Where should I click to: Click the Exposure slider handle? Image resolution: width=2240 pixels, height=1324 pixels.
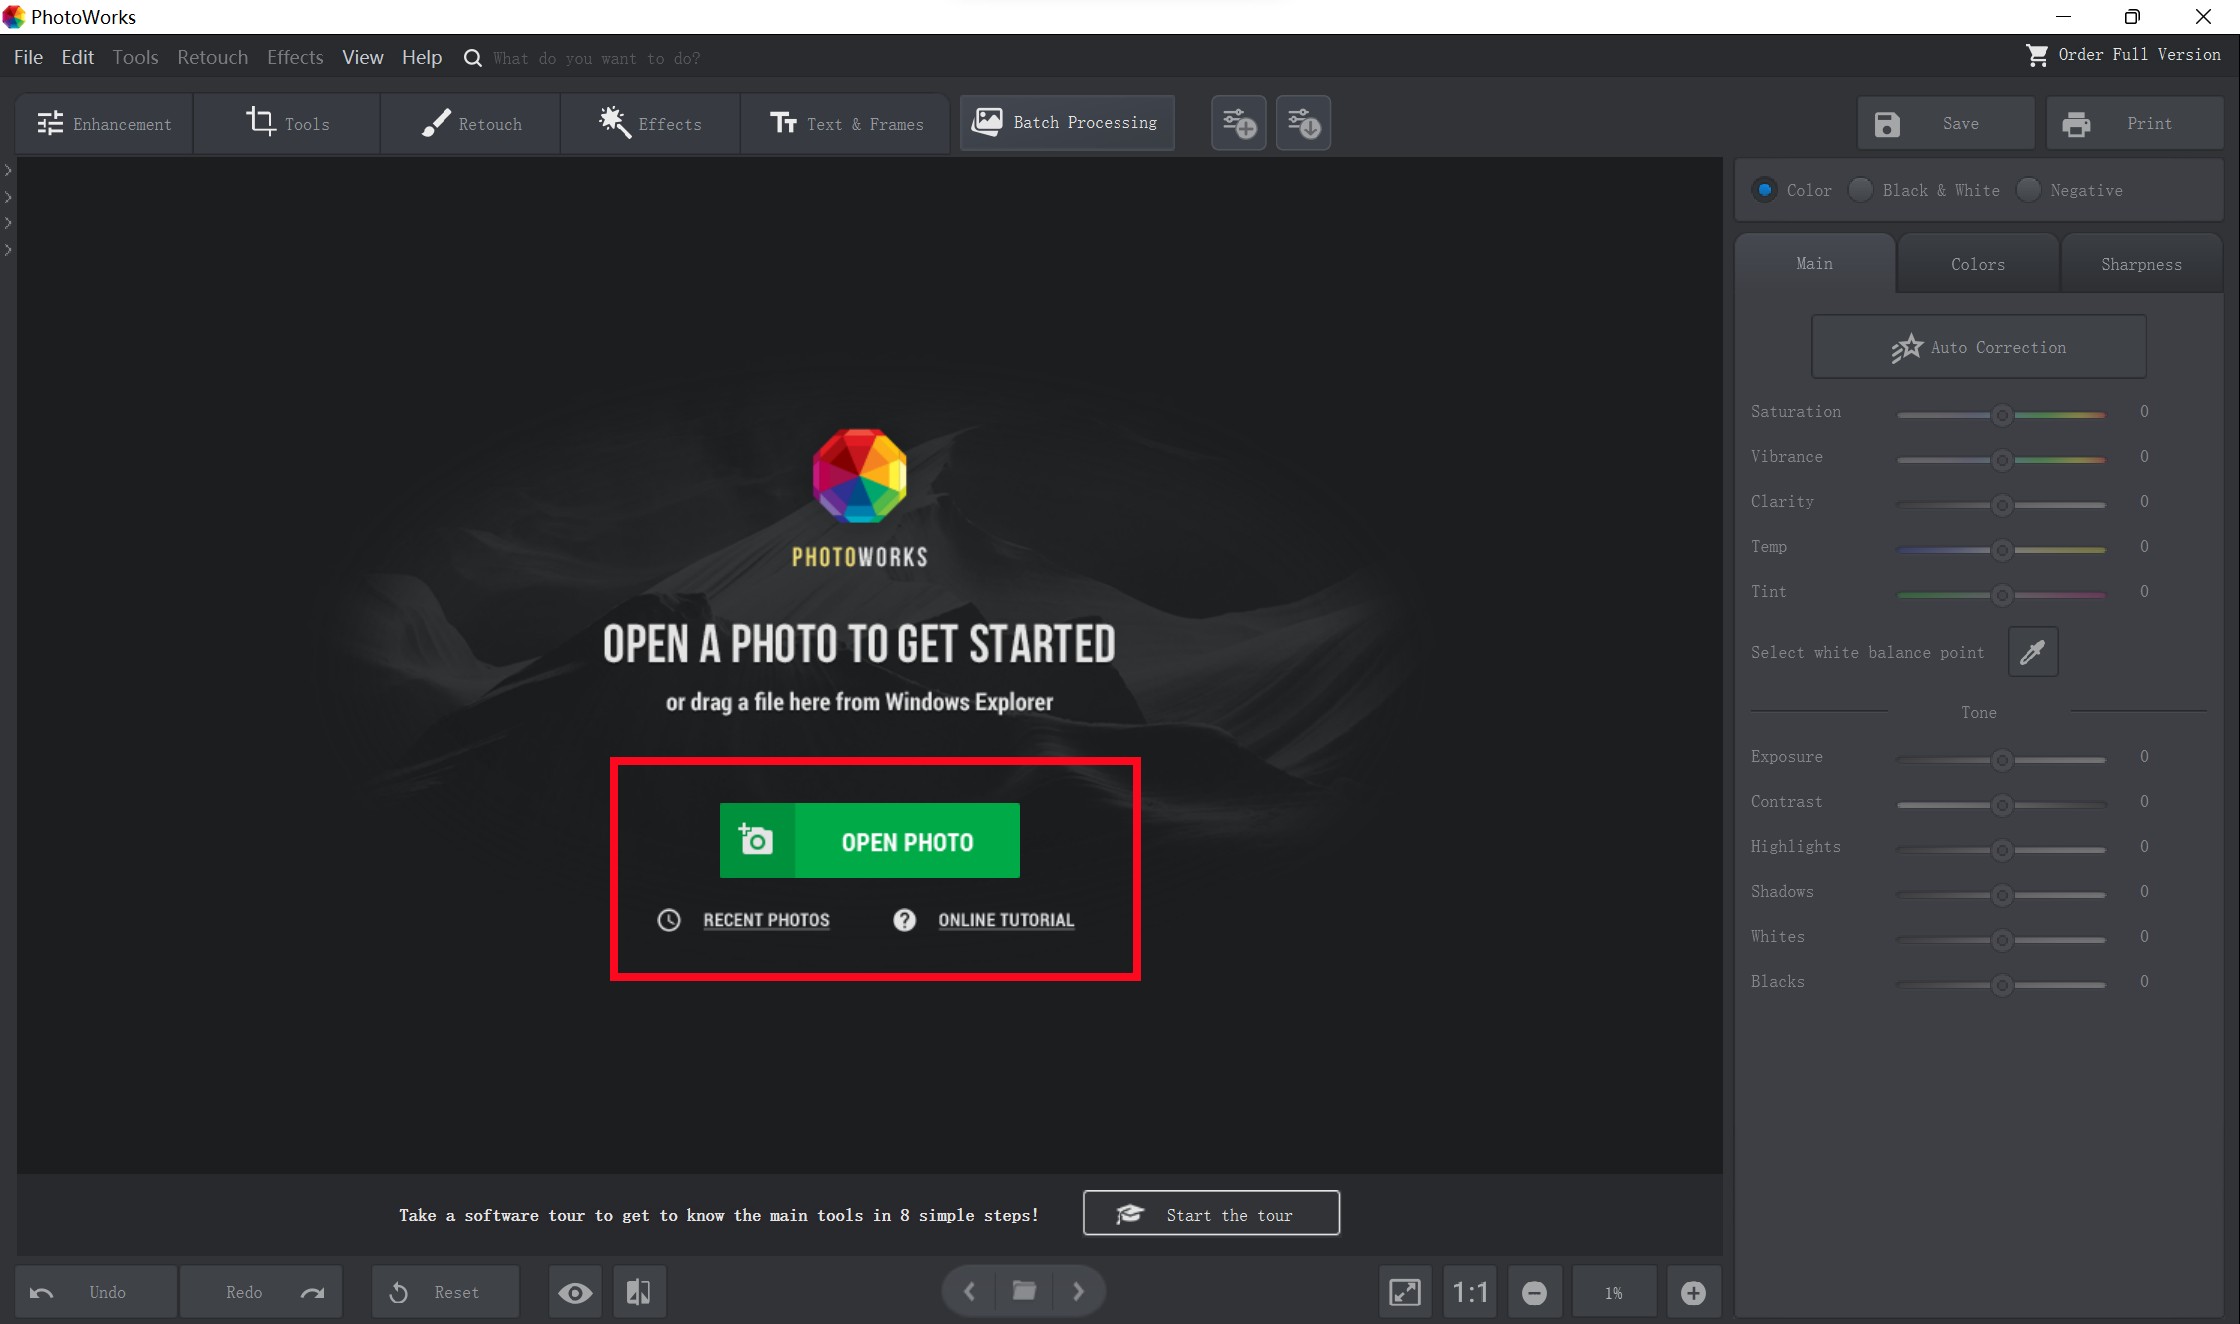[x=2002, y=760]
